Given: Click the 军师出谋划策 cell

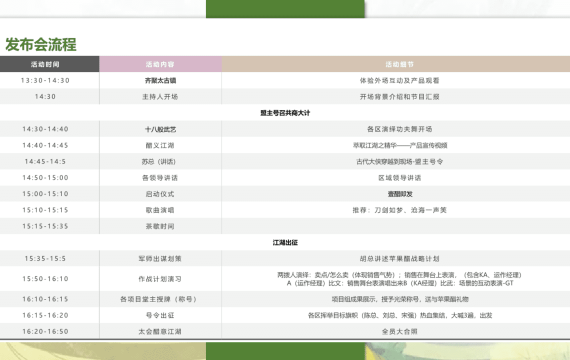Looking at the screenshot, I should 160,259.
